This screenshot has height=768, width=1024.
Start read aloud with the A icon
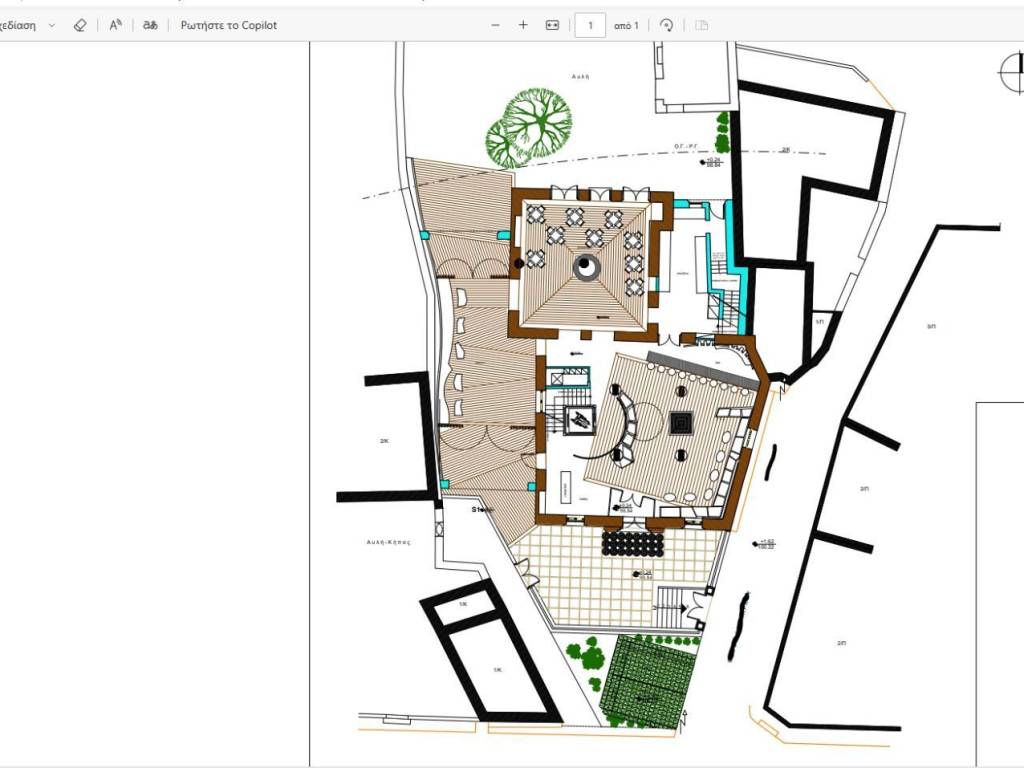[116, 25]
